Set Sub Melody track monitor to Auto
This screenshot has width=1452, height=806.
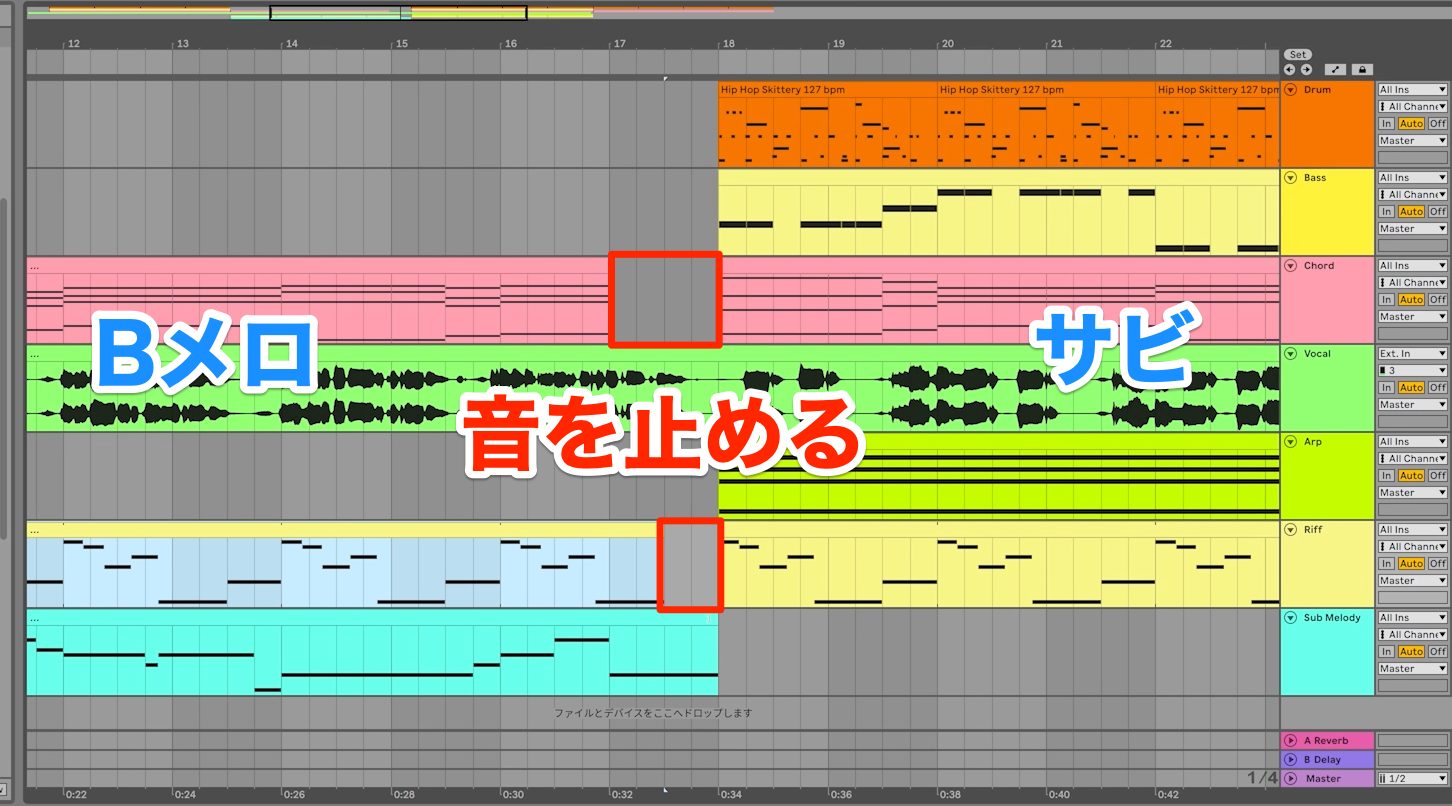coord(1411,652)
